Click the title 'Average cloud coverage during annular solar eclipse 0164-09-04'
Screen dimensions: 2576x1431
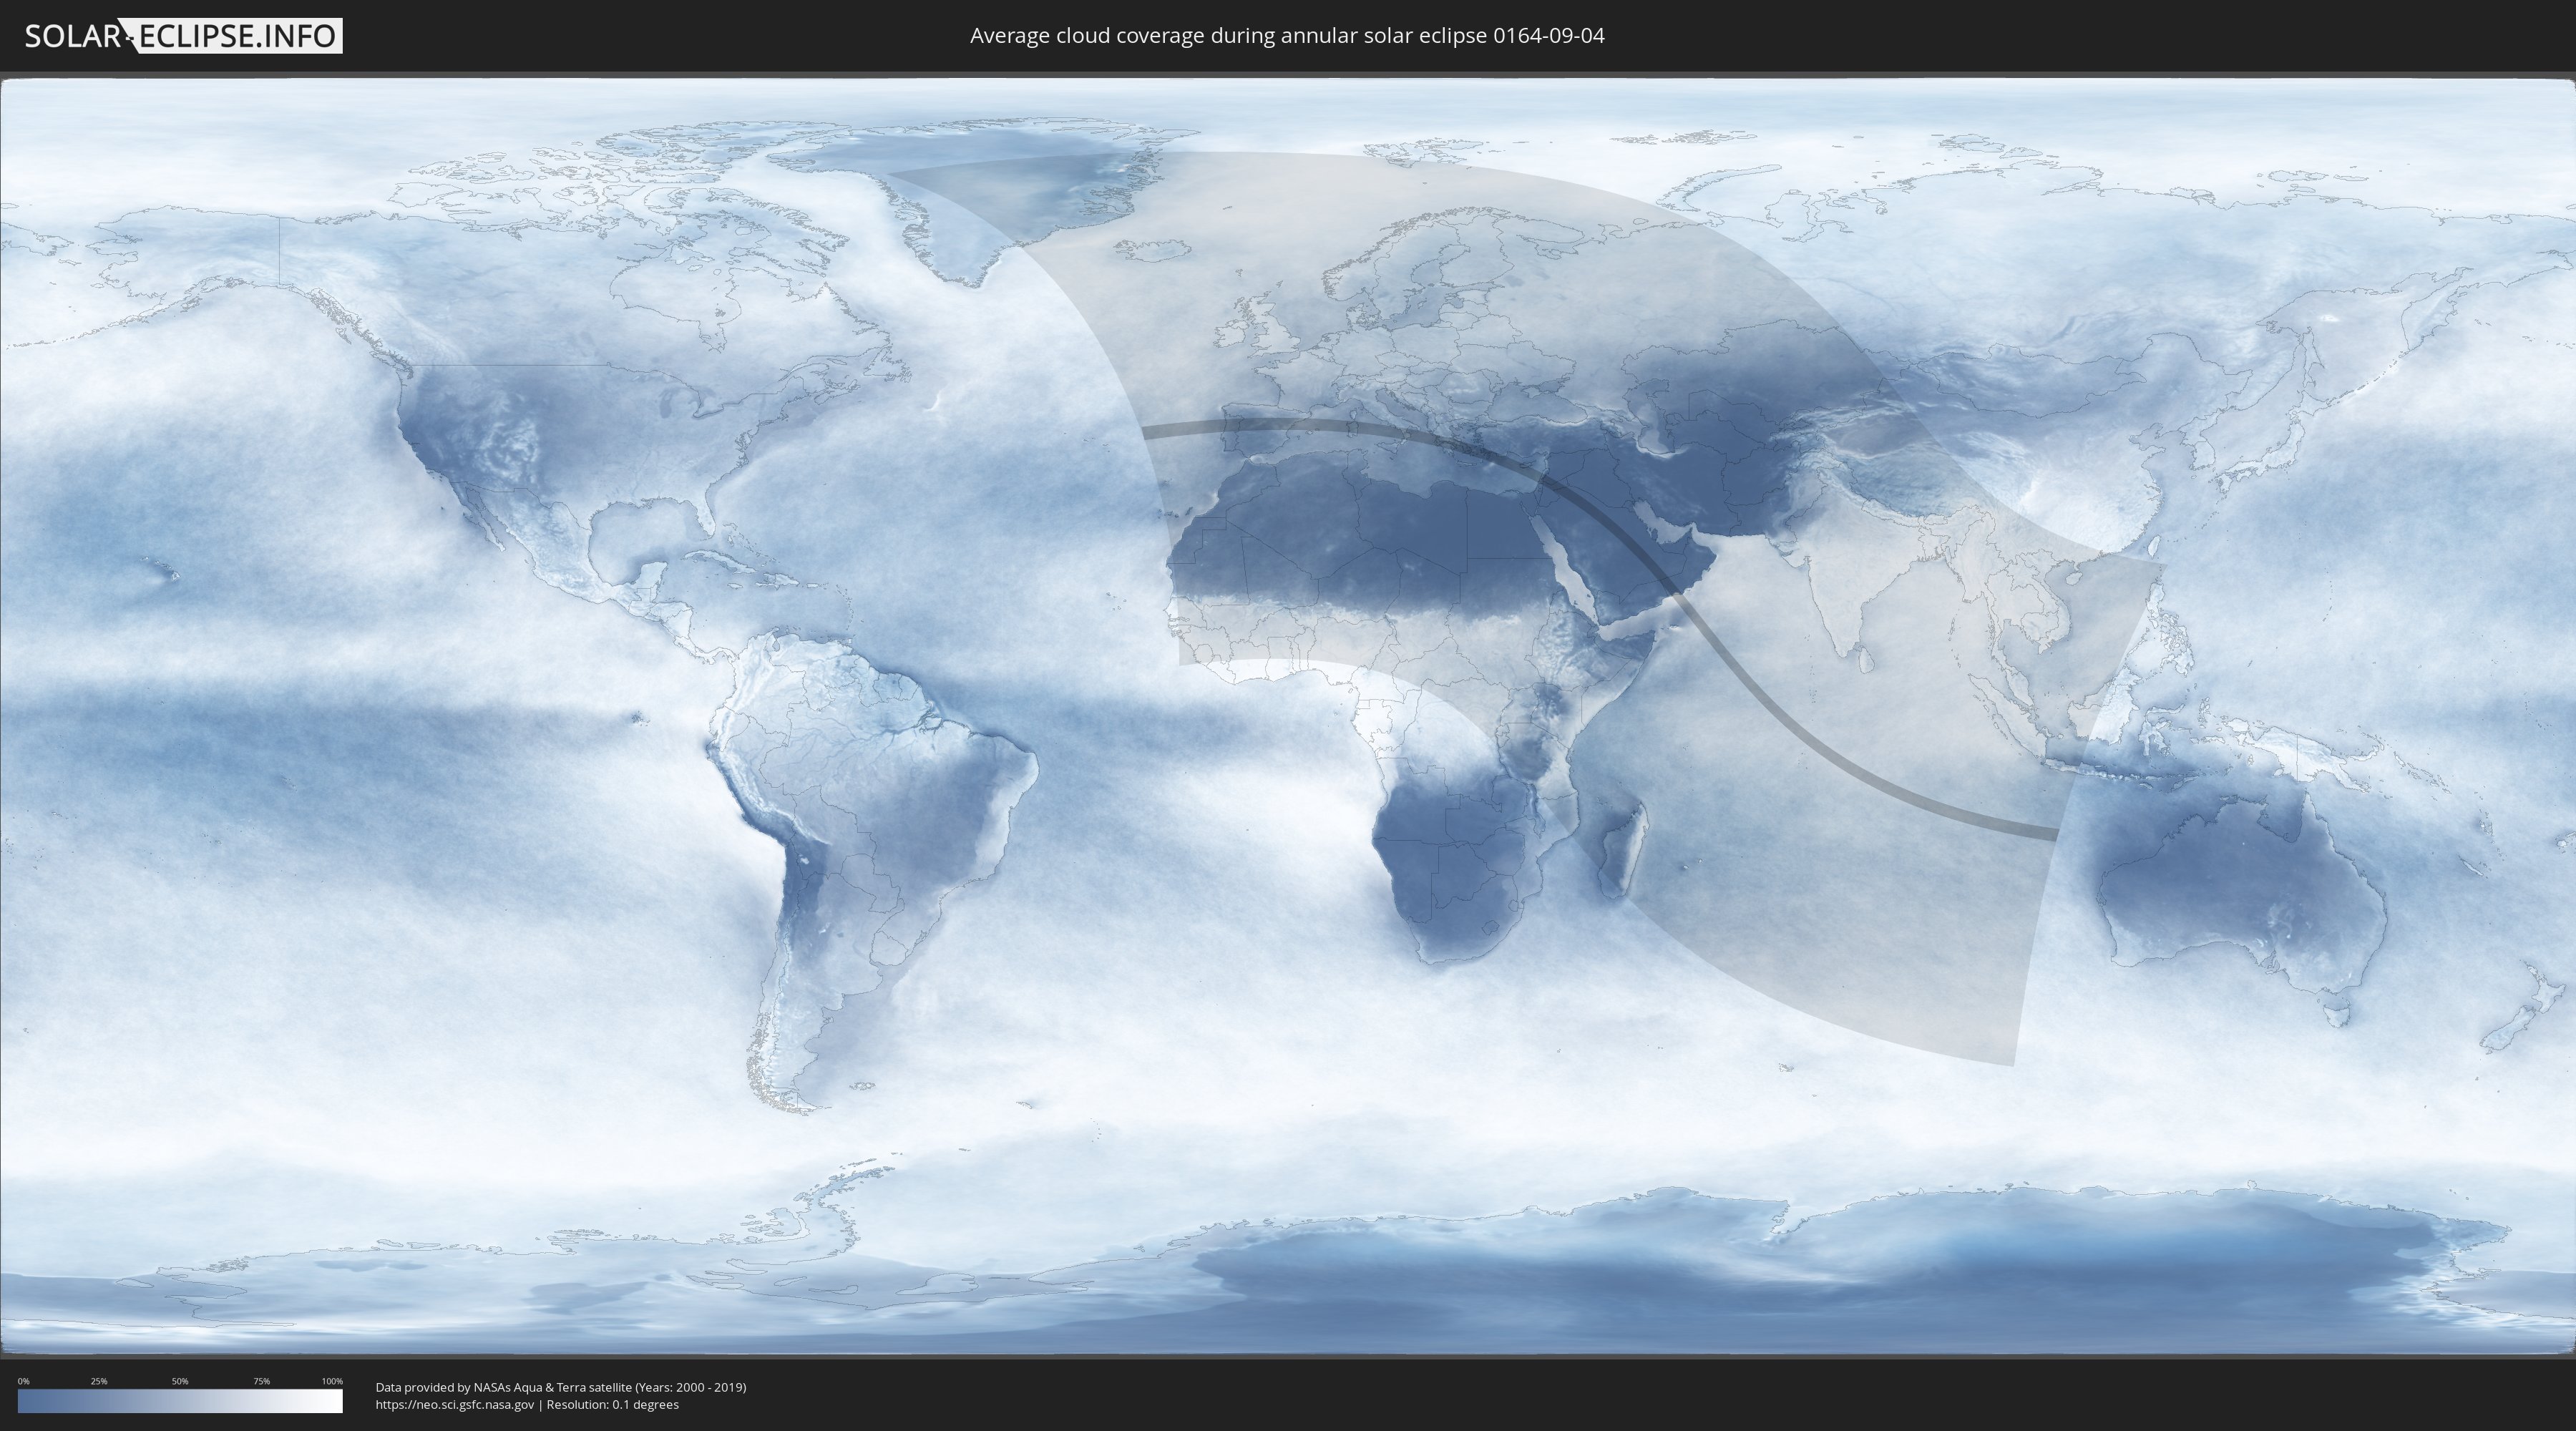pos(1287,36)
